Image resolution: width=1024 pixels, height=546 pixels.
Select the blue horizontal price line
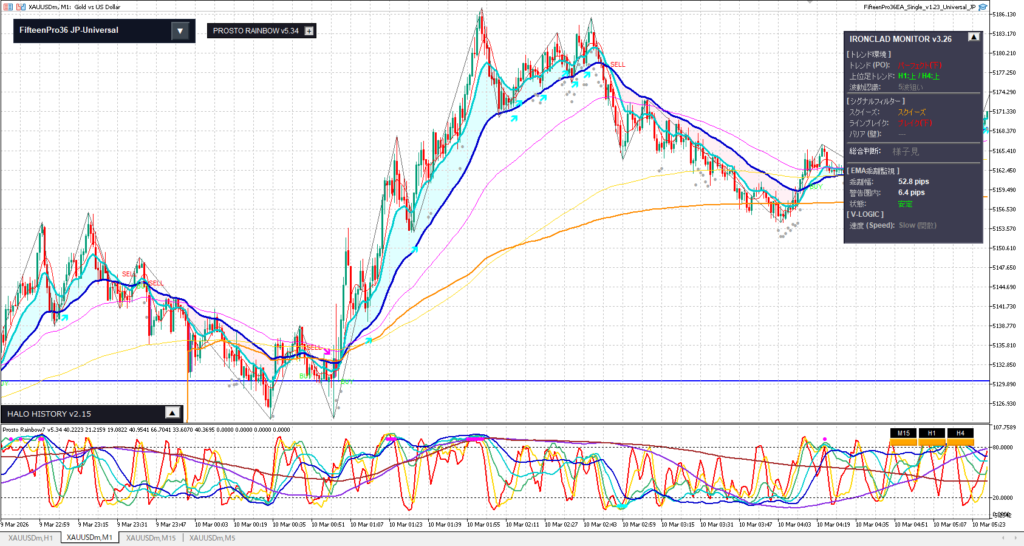[600, 381]
